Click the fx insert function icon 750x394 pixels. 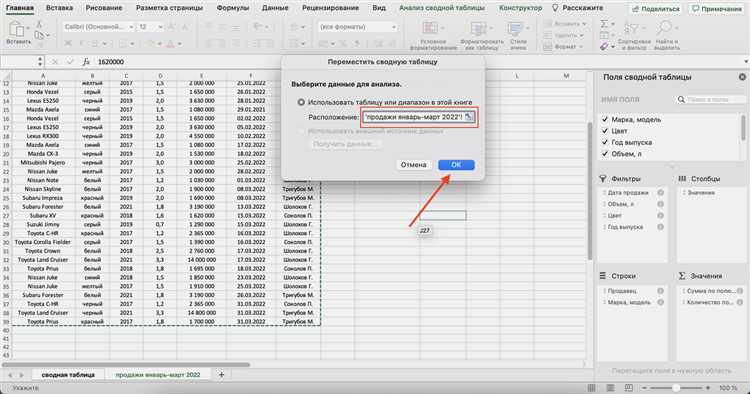tap(86, 62)
